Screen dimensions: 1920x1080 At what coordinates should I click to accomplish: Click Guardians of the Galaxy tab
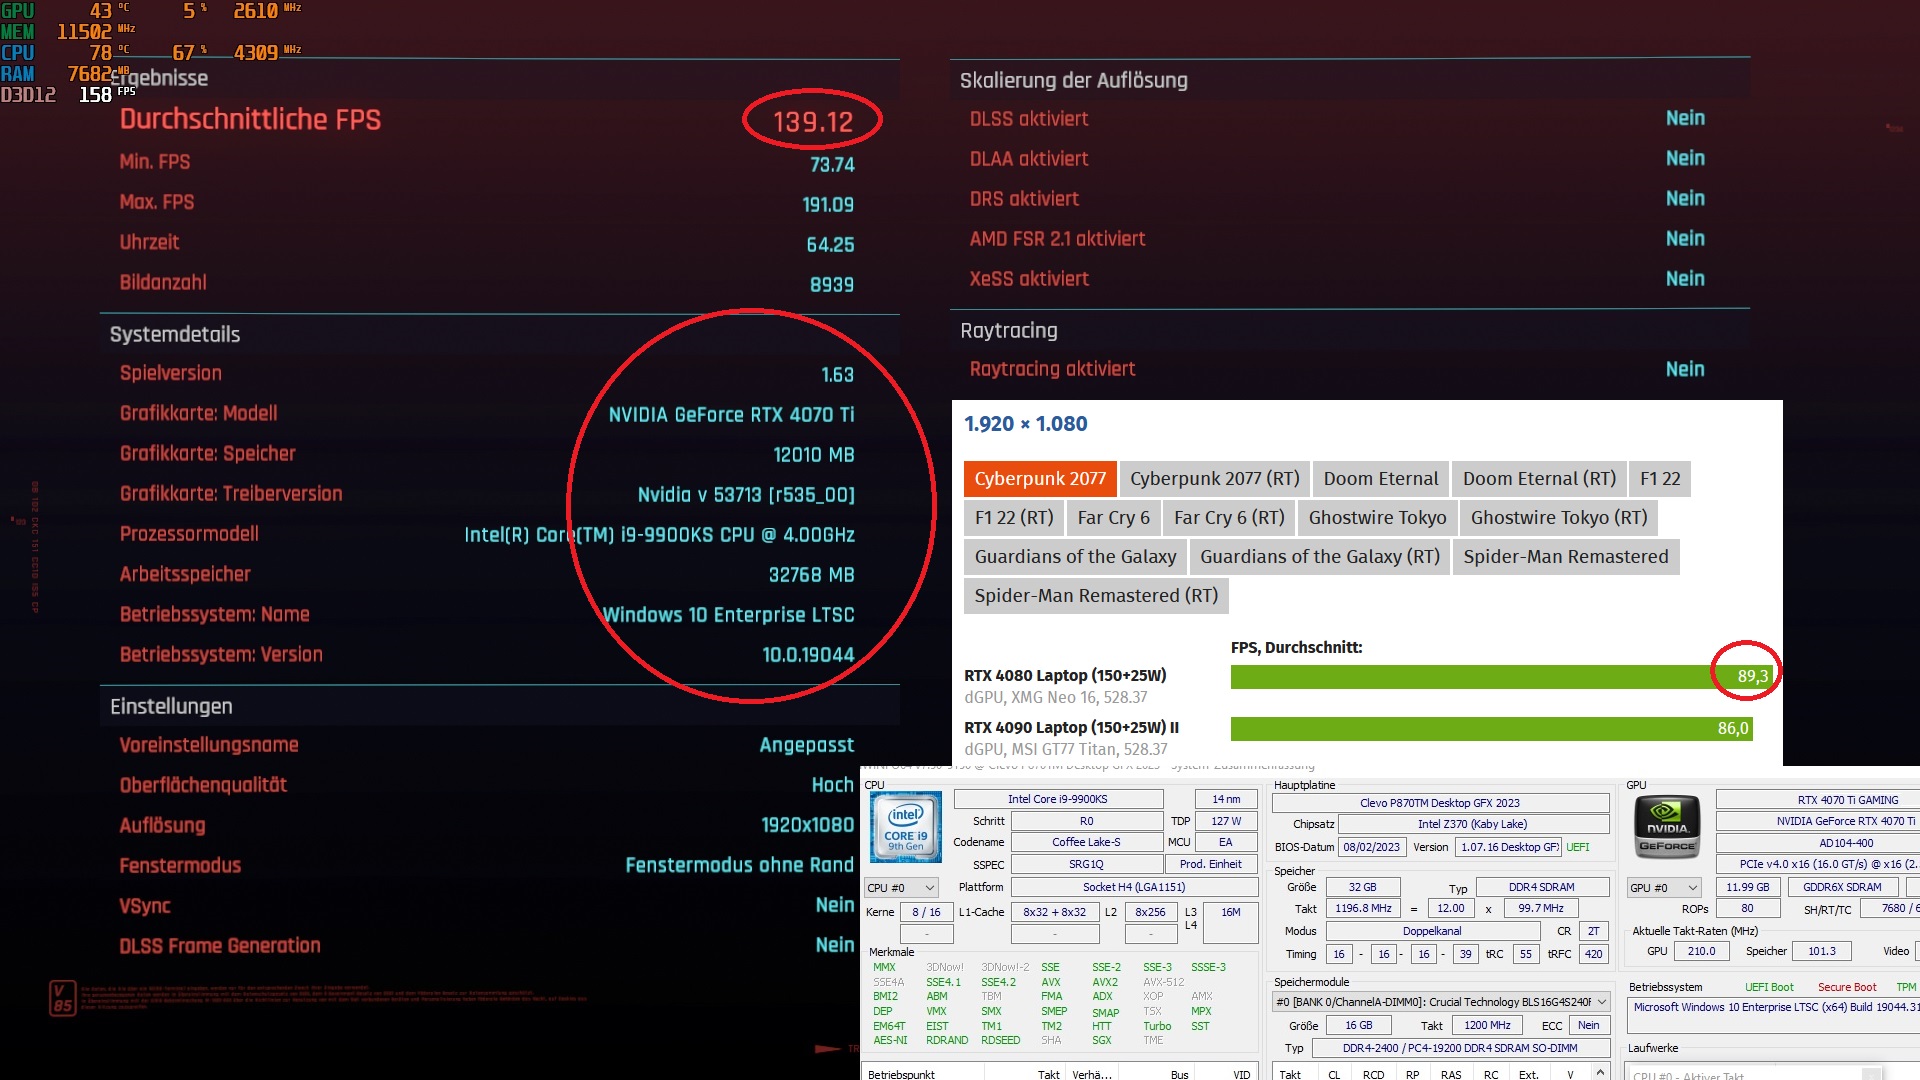[x=1075, y=556]
